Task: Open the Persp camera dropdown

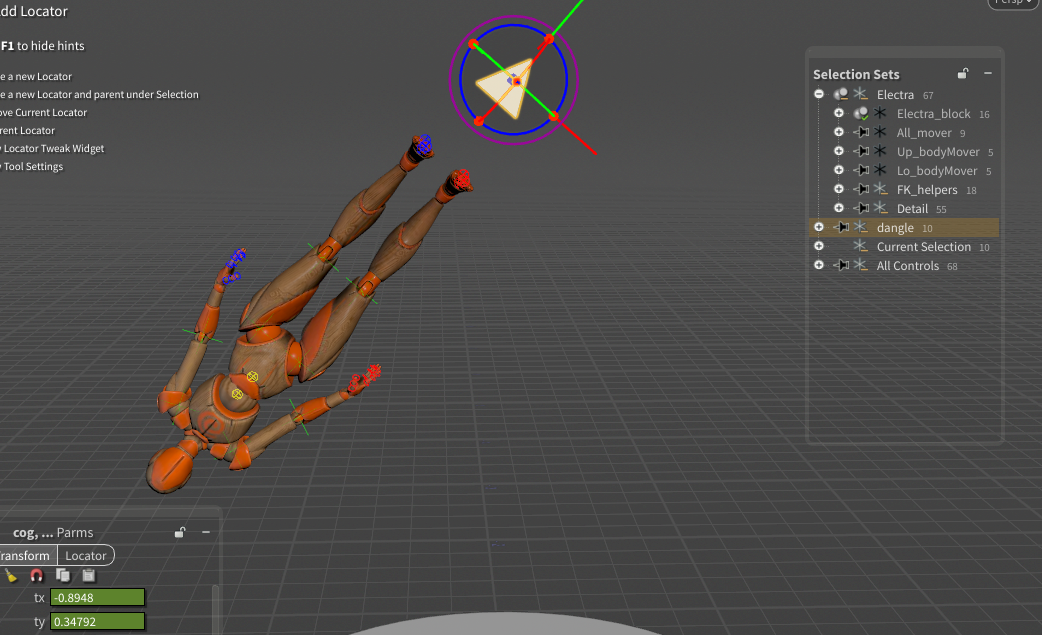Action: tap(1014, 3)
